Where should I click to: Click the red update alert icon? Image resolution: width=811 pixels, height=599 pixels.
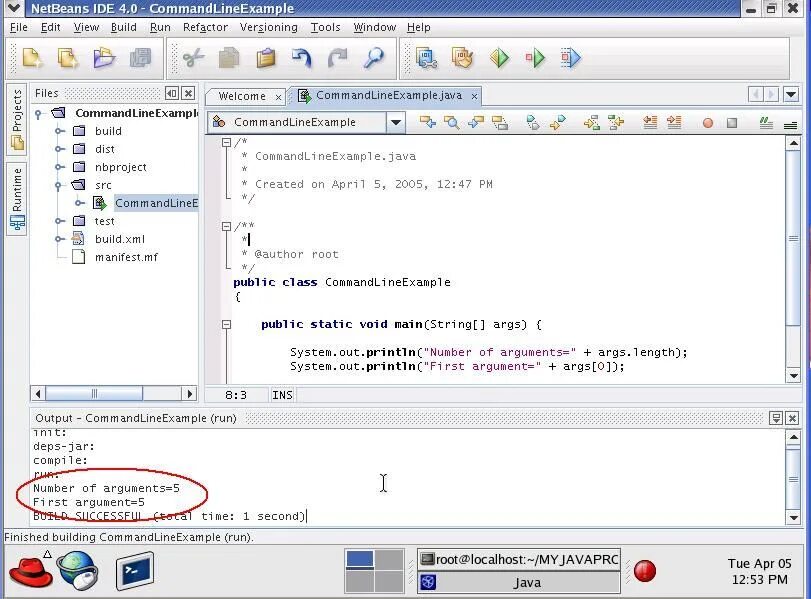pos(644,571)
